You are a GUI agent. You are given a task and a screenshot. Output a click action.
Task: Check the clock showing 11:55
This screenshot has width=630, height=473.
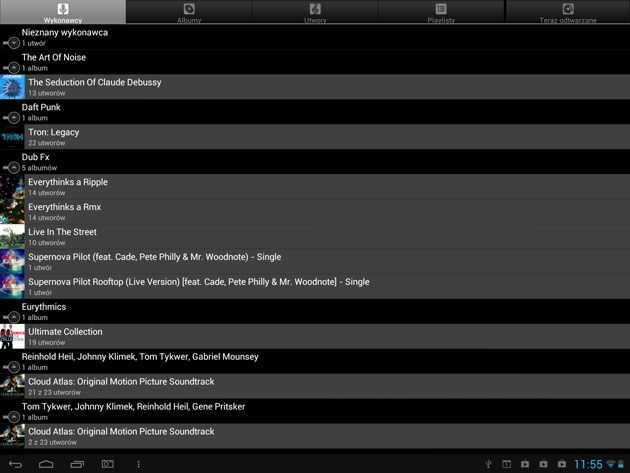click(588, 465)
